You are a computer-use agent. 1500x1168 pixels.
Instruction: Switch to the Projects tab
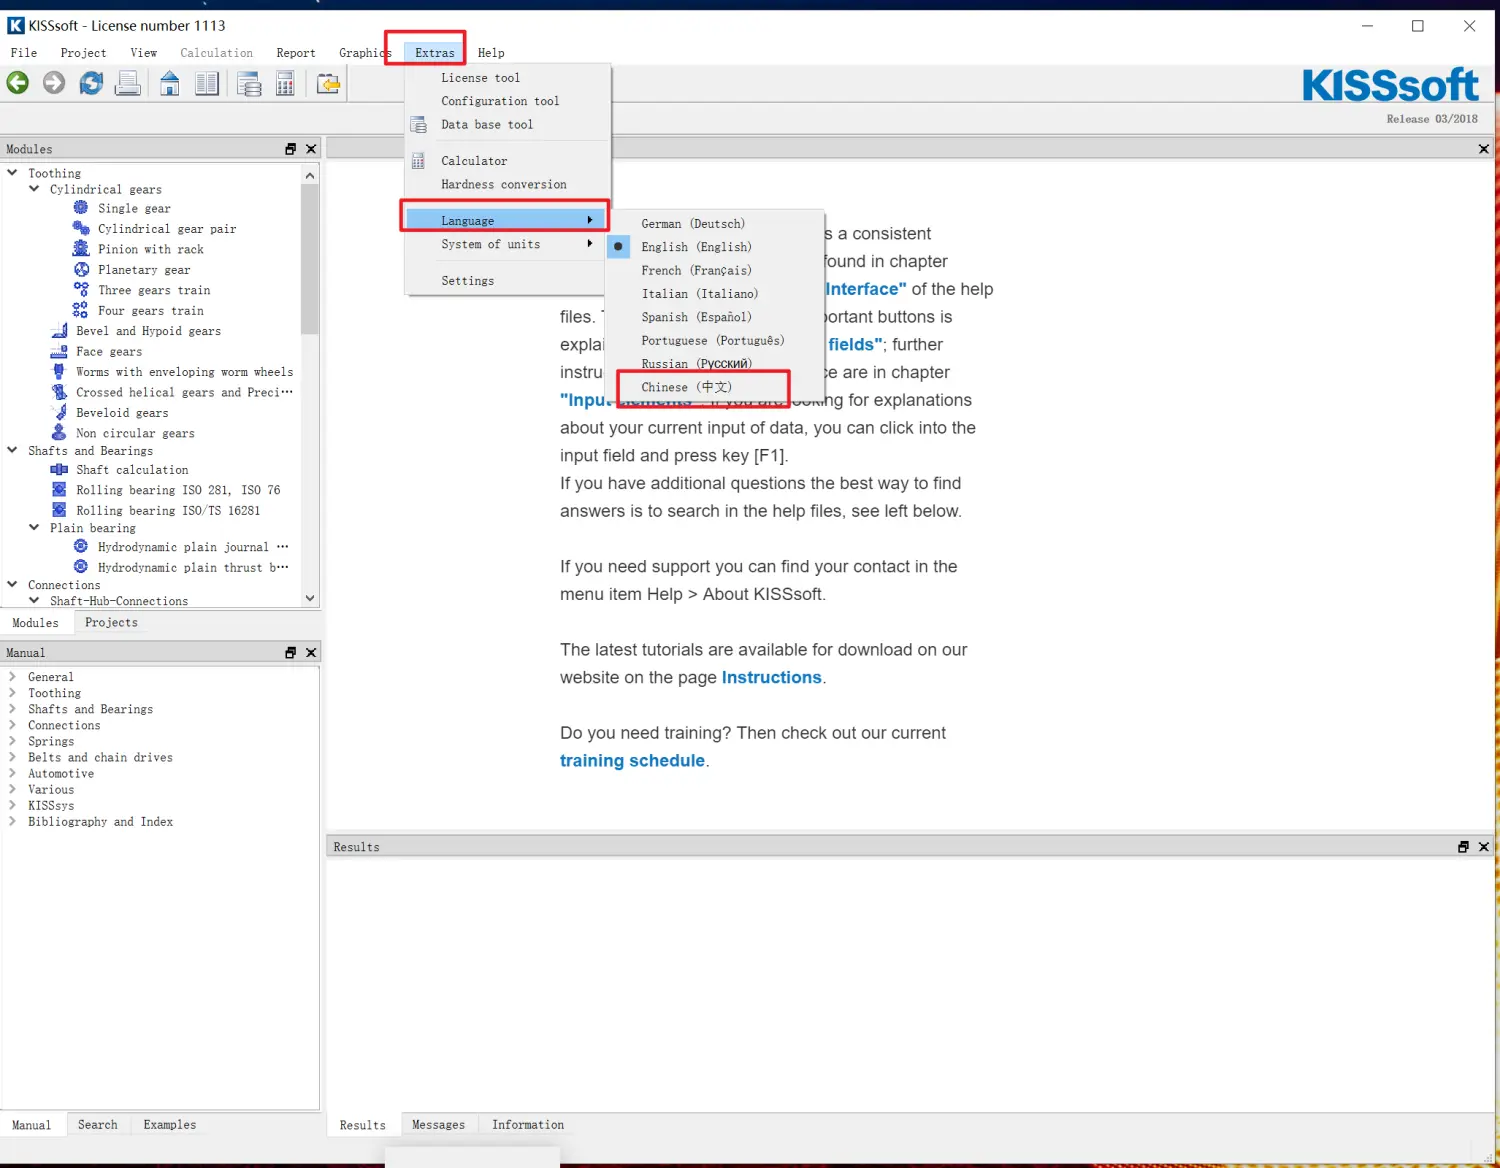(111, 622)
